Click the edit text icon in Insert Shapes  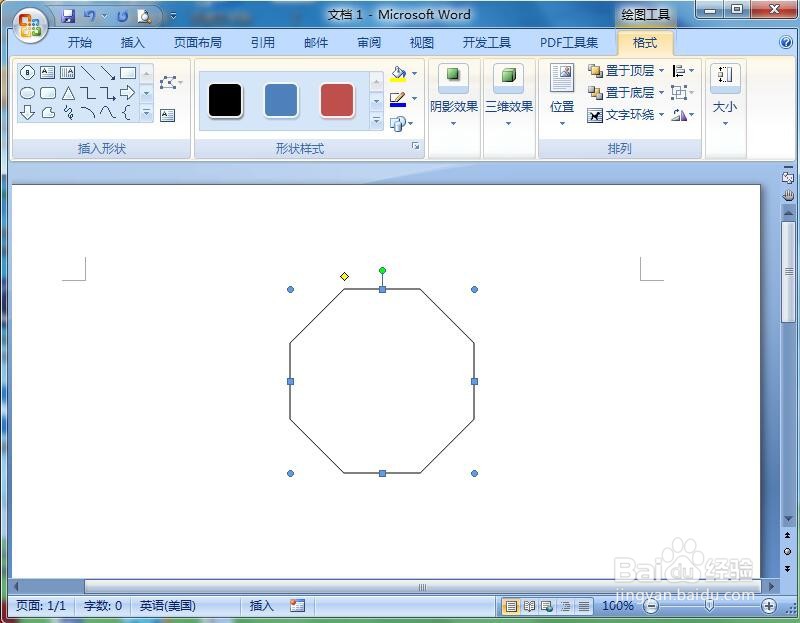167,115
